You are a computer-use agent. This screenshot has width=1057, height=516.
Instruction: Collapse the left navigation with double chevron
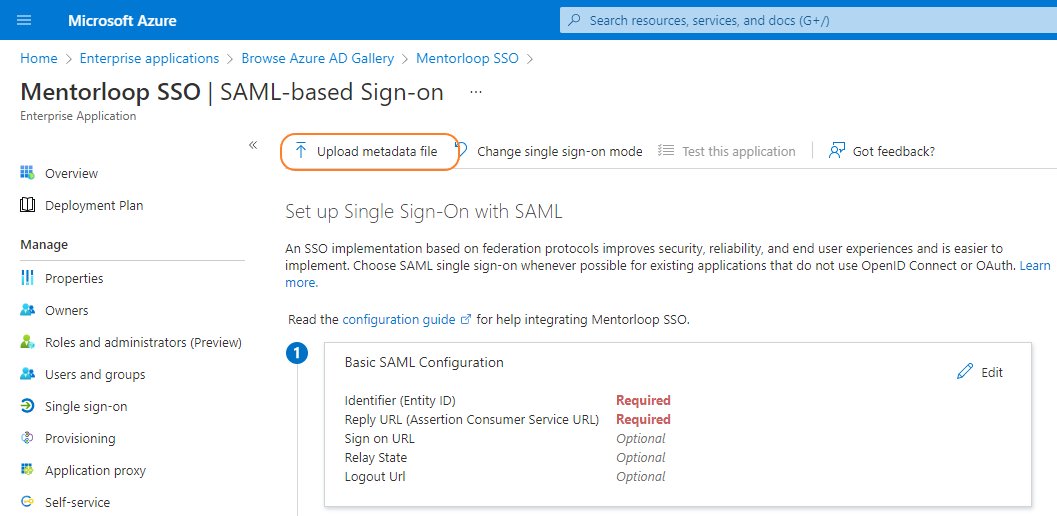coord(253,145)
